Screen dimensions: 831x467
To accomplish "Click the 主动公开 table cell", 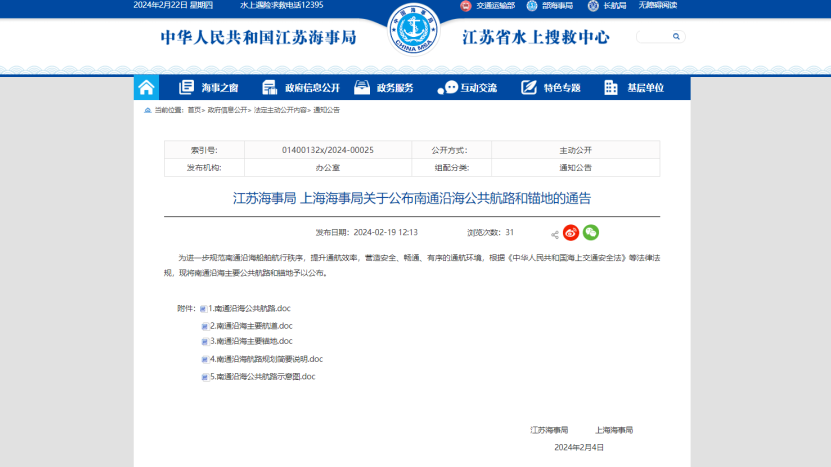I will [576, 150].
